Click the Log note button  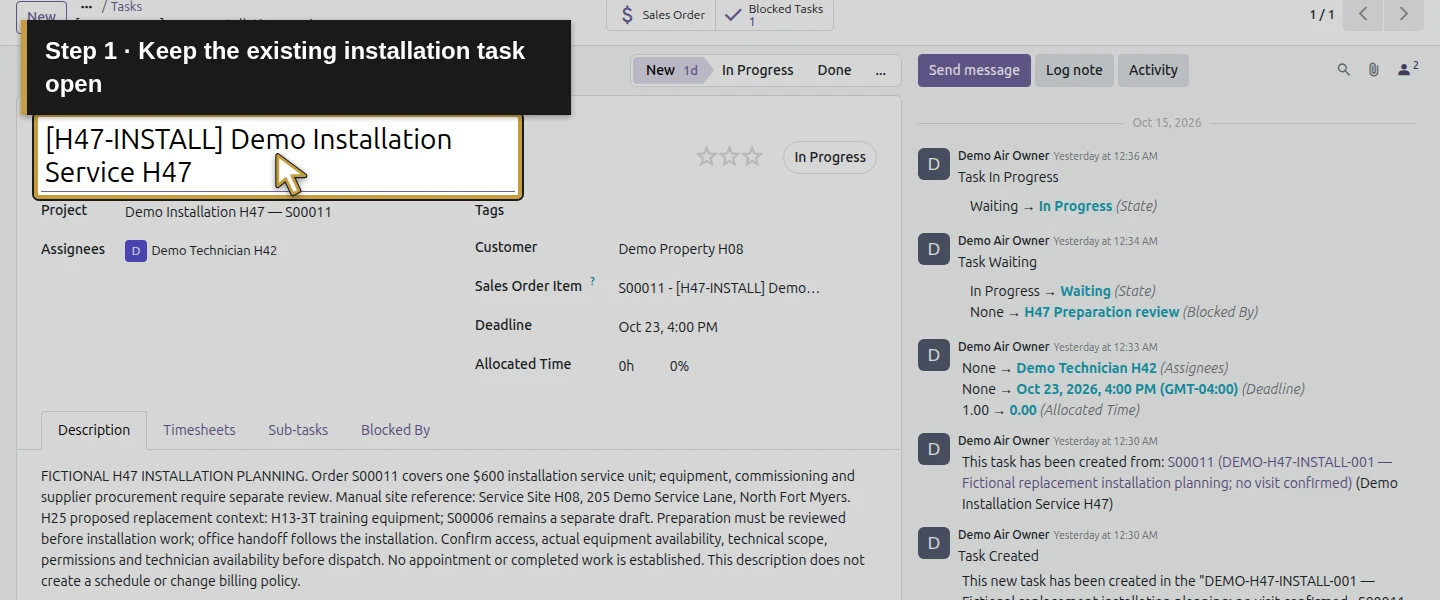pyautogui.click(x=1074, y=70)
